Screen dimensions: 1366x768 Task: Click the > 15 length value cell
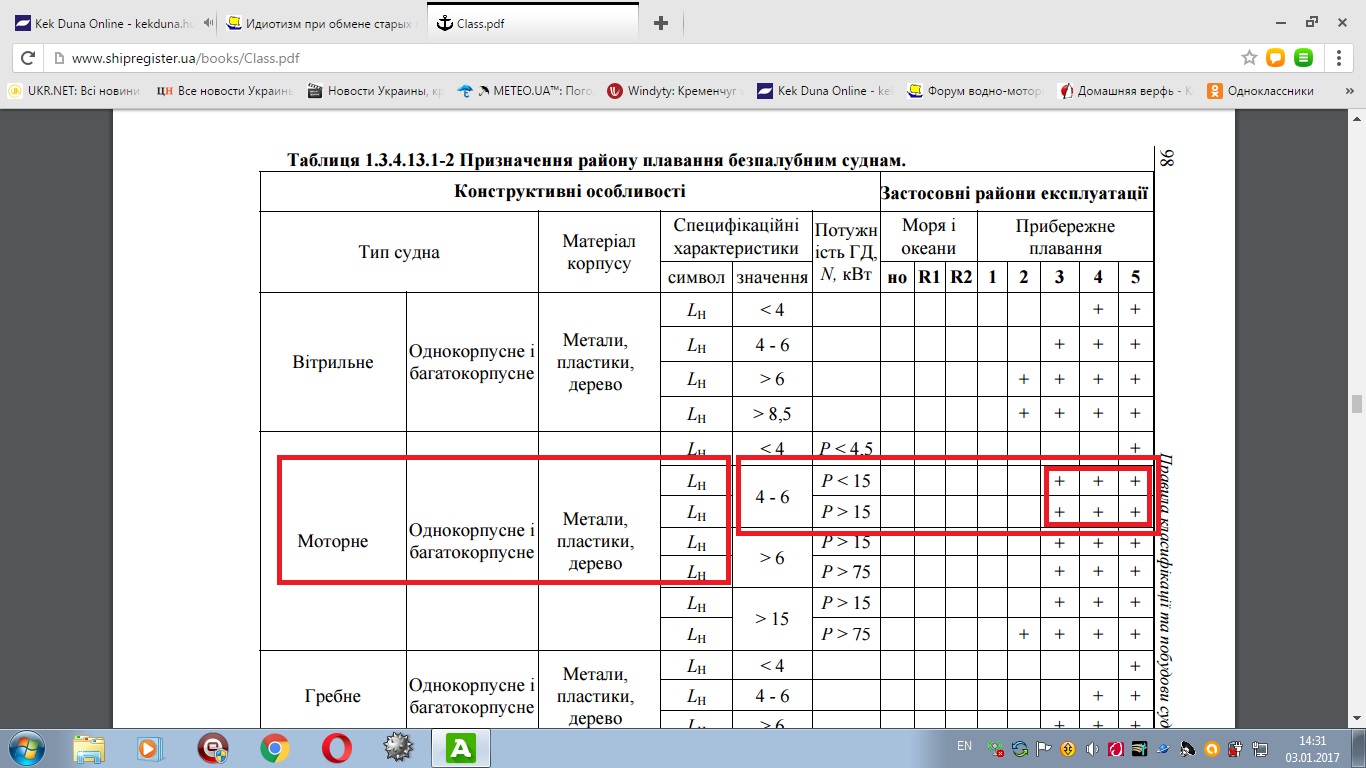[x=772, y=618]
